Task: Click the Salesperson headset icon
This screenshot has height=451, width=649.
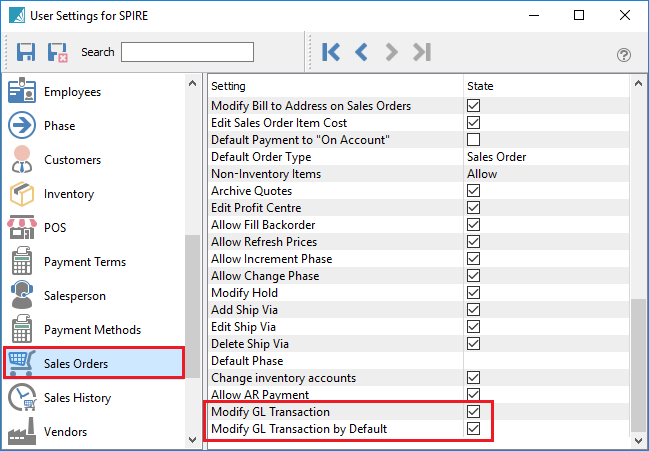Action: click(22, 295)
